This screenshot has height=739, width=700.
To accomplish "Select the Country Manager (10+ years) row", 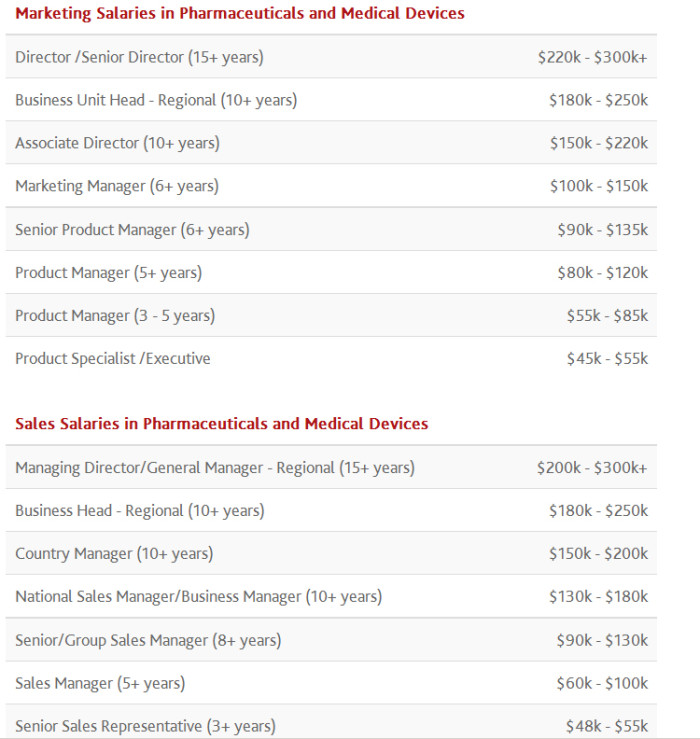I will (x=331, y=553).
